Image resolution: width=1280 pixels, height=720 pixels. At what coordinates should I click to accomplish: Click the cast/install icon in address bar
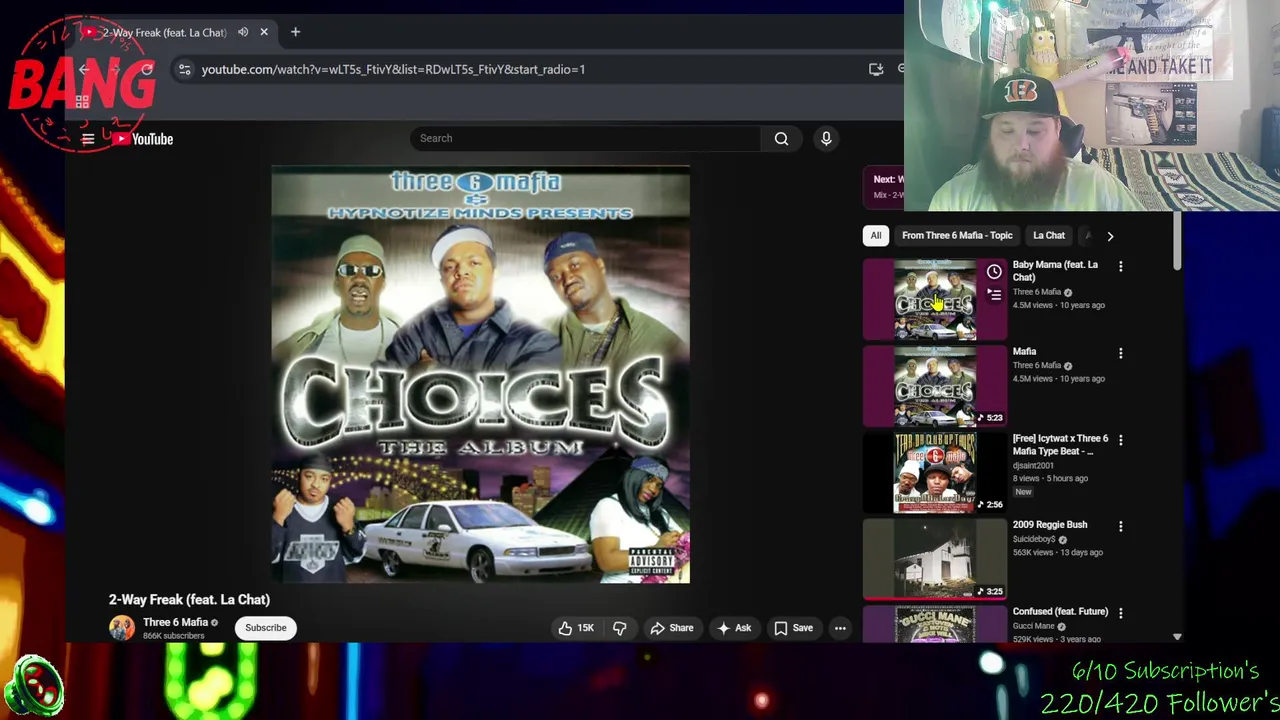(x=876, y=69)
